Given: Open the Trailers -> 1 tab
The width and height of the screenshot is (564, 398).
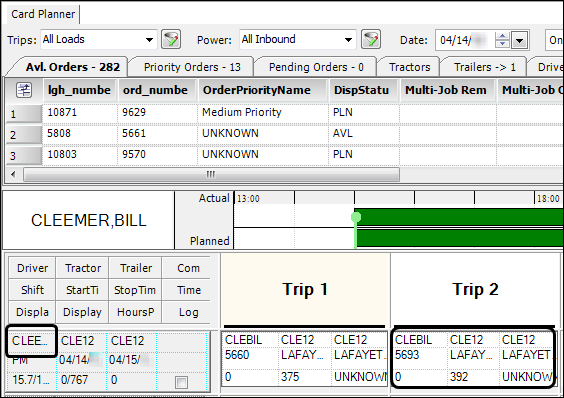Looking at the screenshot, I should pyautogui.click(x=485, y=67).
